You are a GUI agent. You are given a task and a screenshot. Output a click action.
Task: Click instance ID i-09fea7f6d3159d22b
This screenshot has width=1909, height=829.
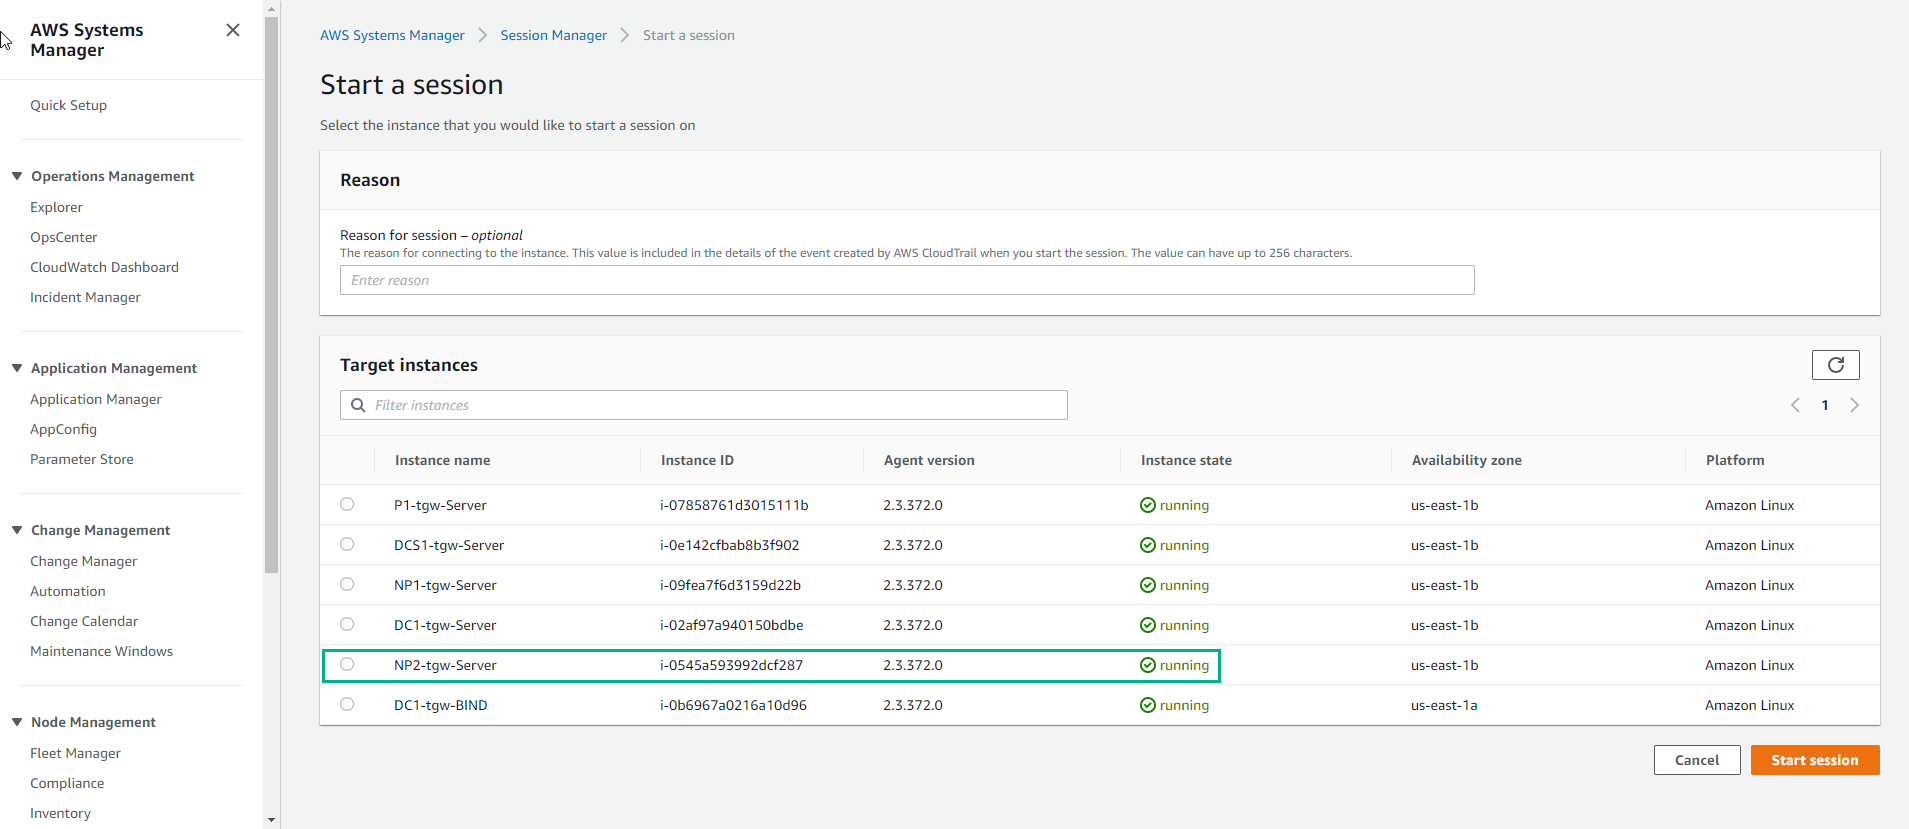pyautogui.click(x=730, y=585)
